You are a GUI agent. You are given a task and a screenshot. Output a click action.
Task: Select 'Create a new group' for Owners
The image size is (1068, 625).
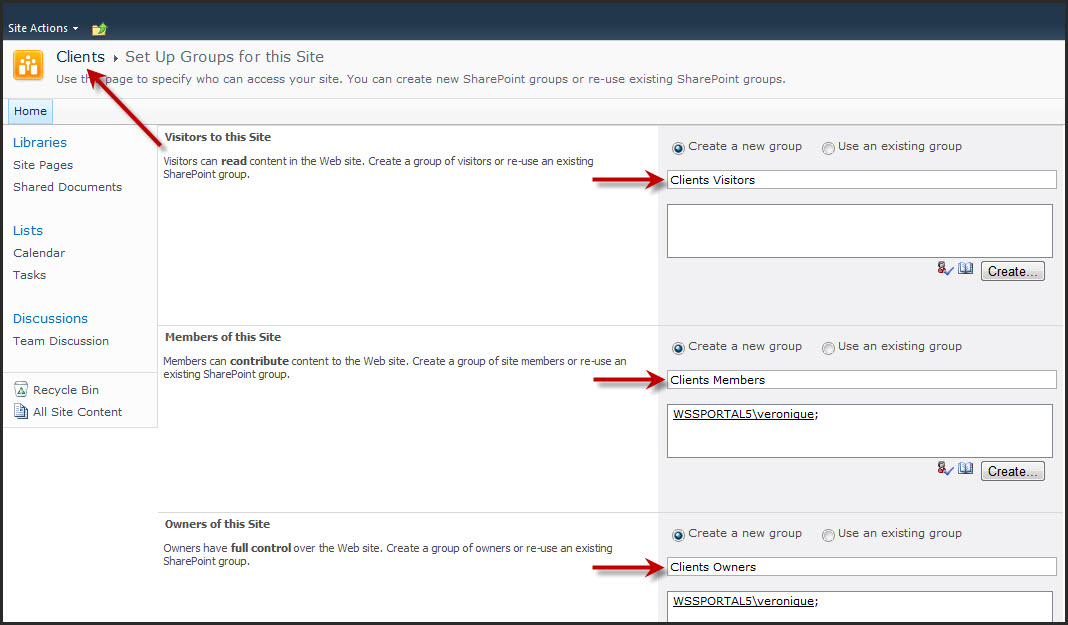point(679,535)
